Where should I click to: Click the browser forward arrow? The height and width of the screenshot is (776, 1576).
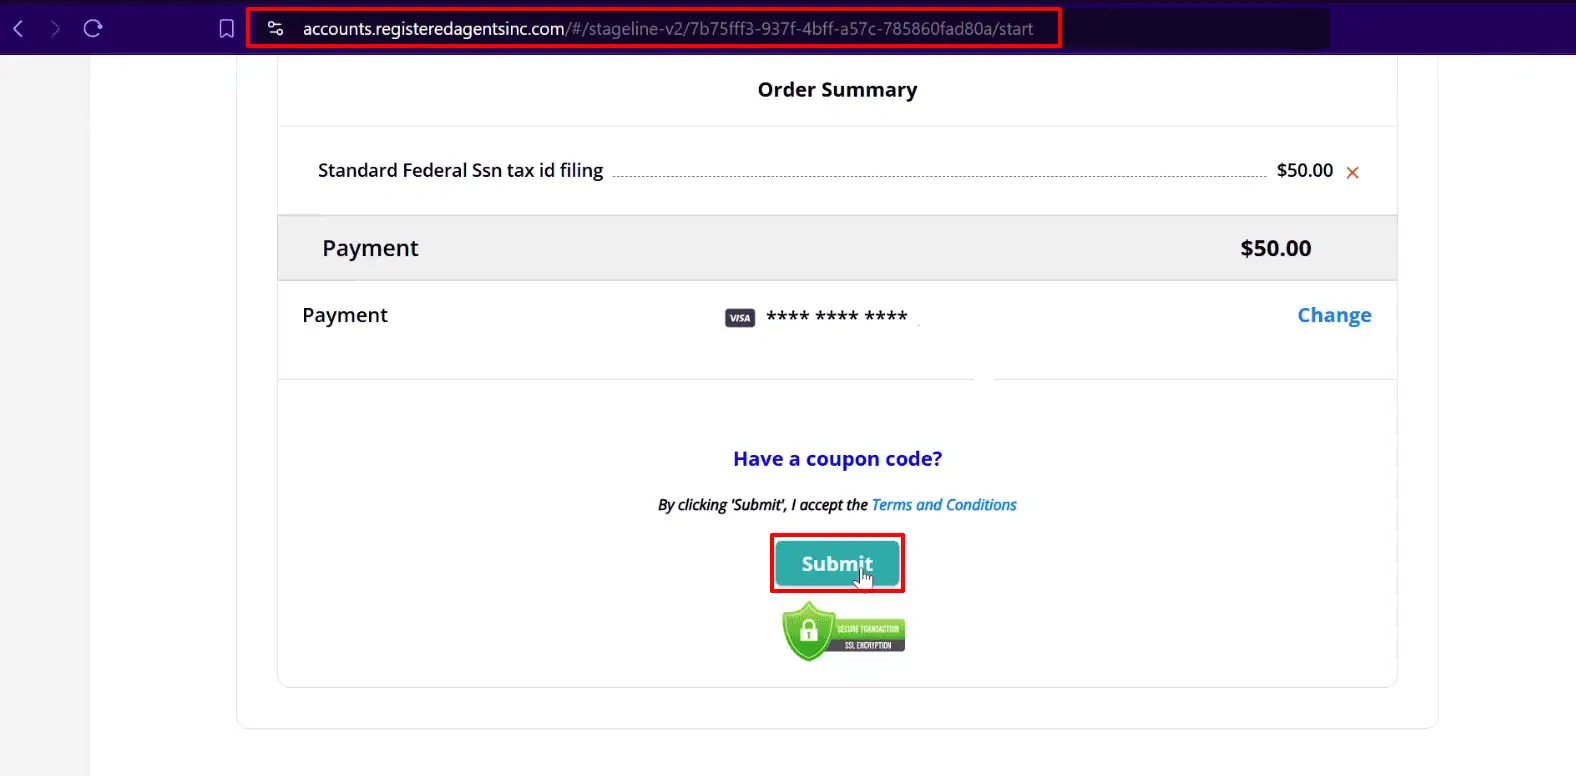pos(55,29)
